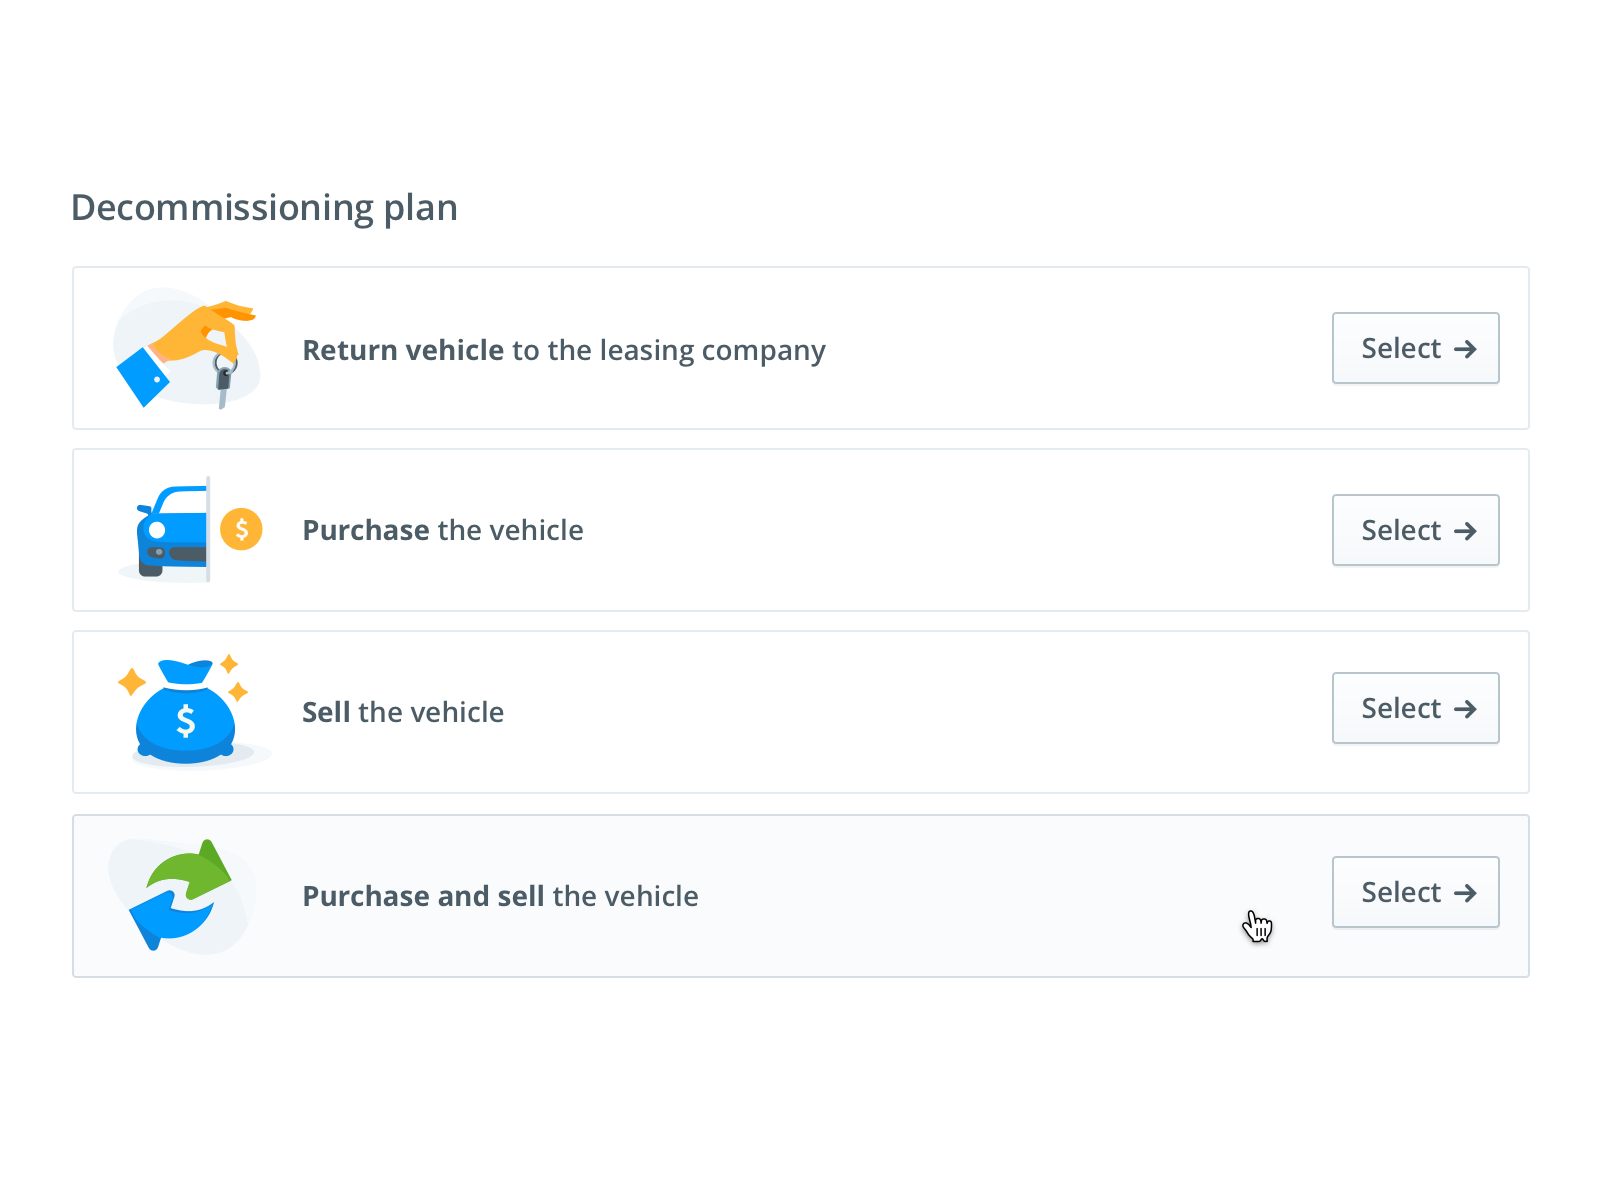Click the Decommissioning plan heading
The height and width of the screenshot is (1200, 1600).
264,207
